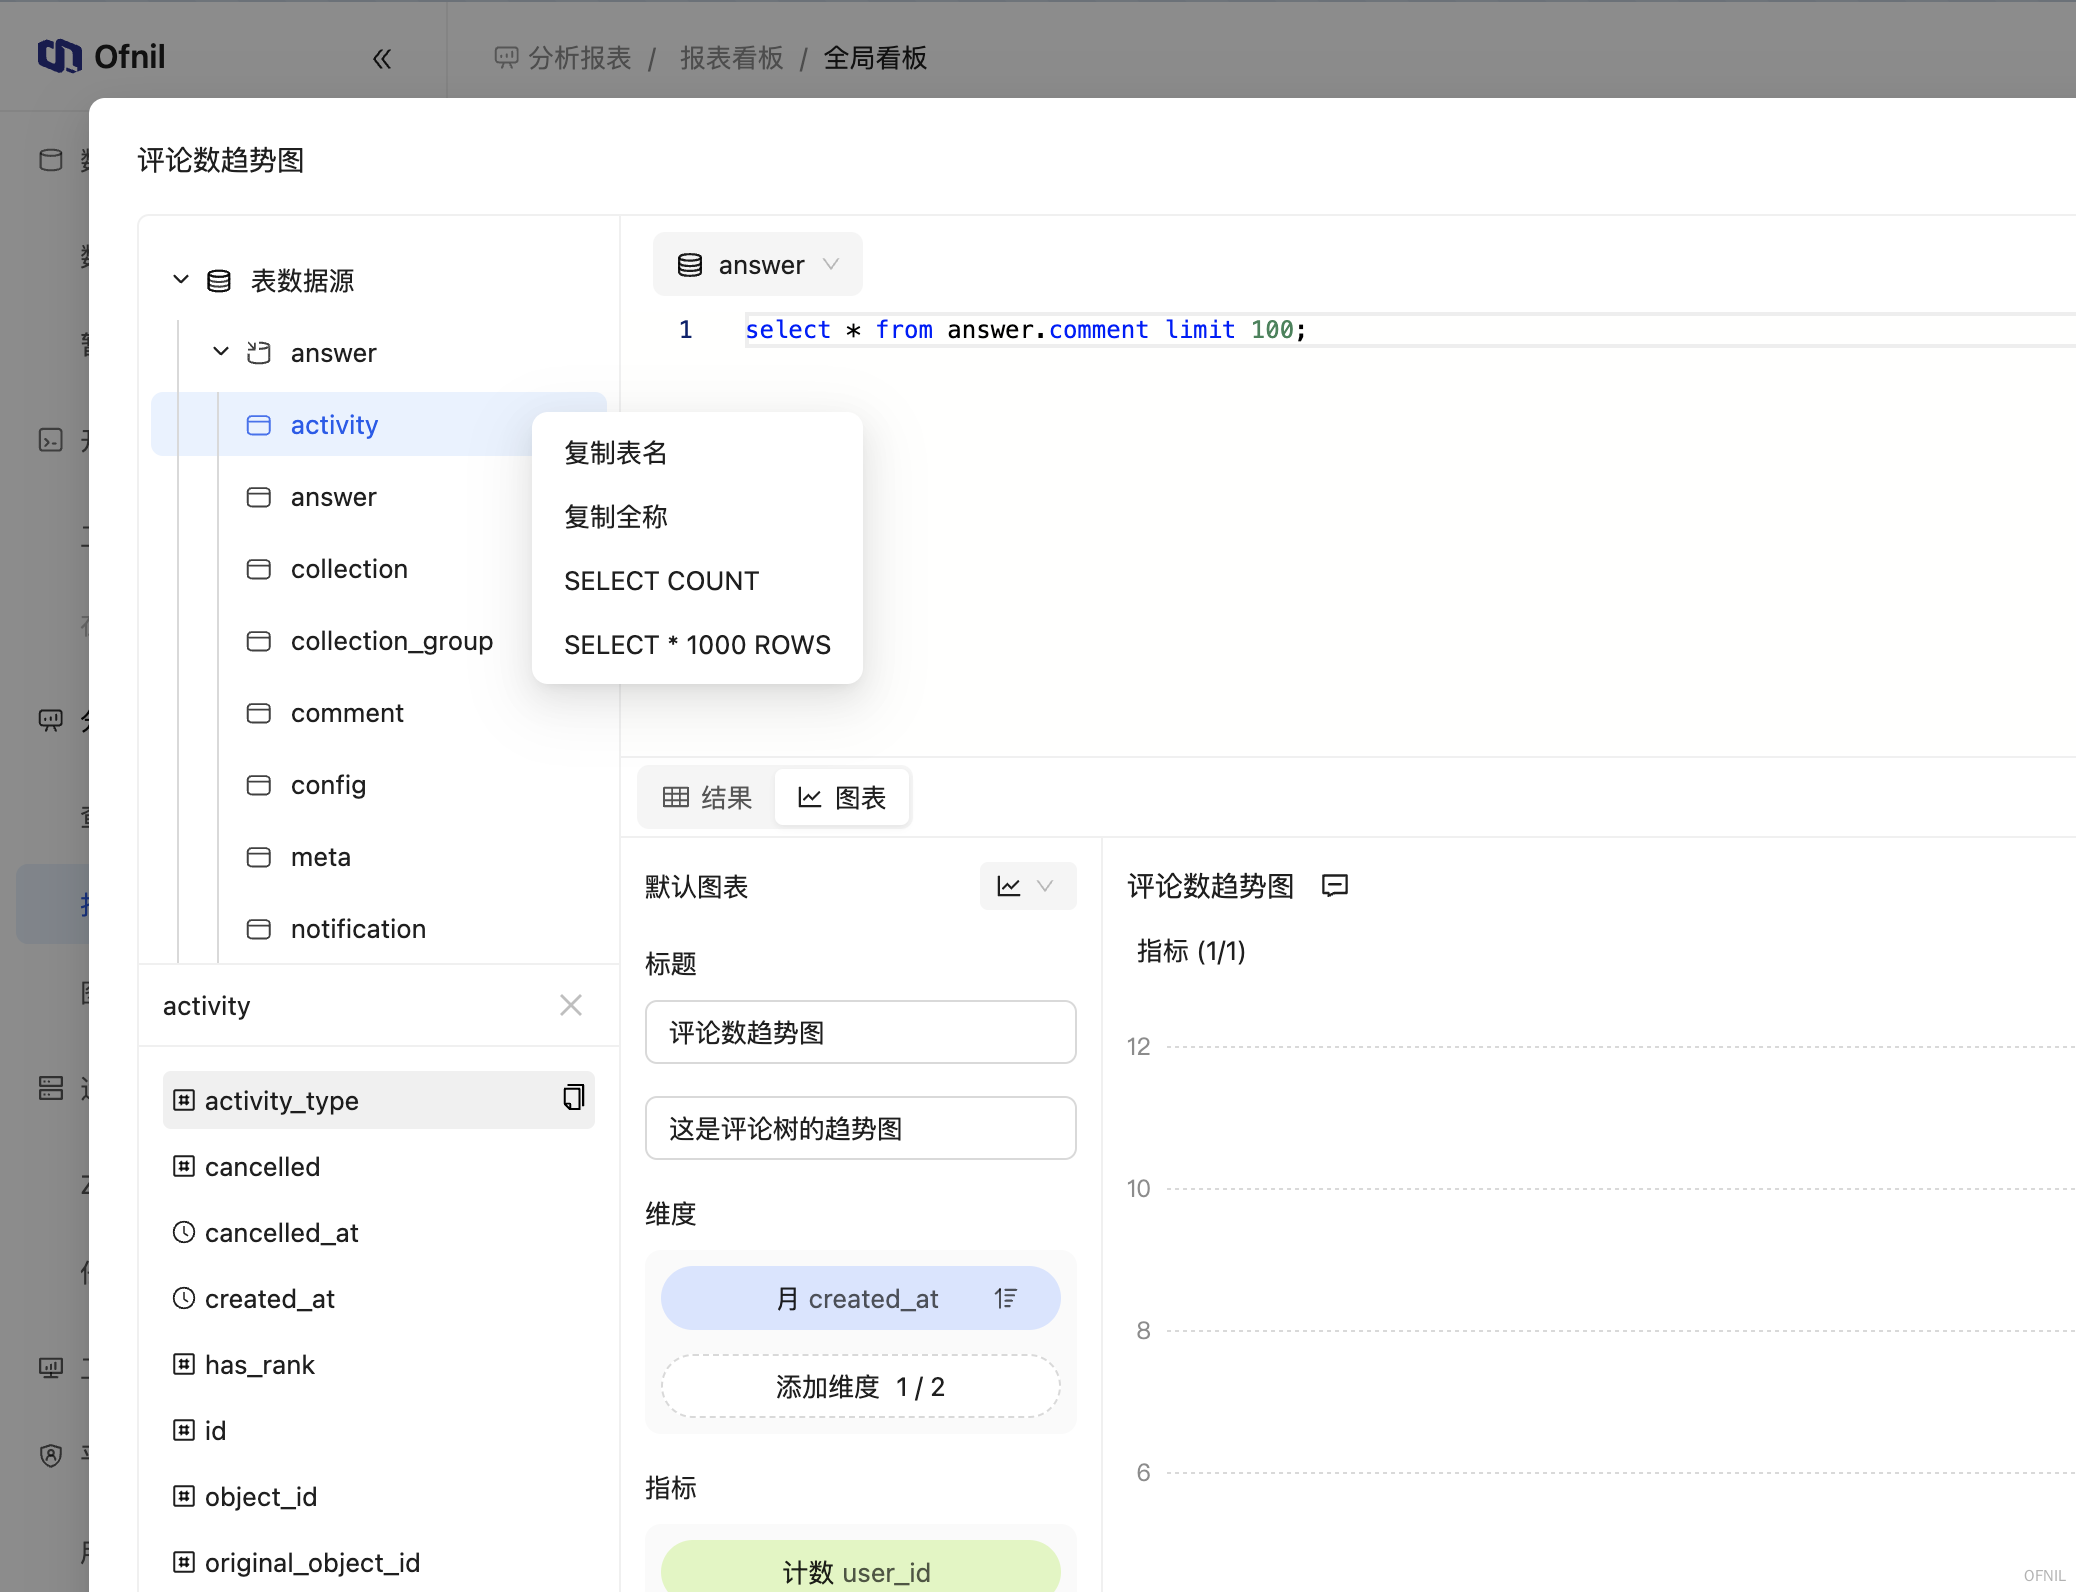Collapse the sidebar with double-chevron icon
This screenshot has height=1592, width=2076.
coord(382,59)
